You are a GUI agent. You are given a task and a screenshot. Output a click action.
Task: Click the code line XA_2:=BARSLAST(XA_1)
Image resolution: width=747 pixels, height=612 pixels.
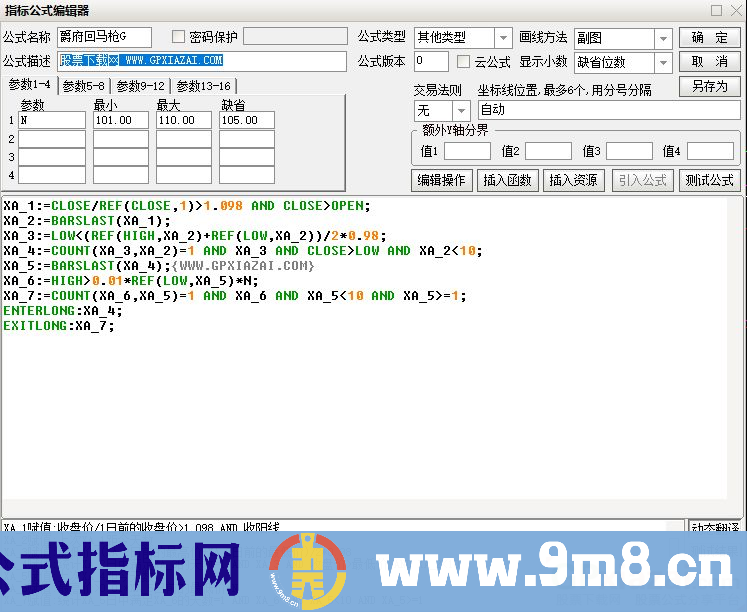[x=87, y=221]
